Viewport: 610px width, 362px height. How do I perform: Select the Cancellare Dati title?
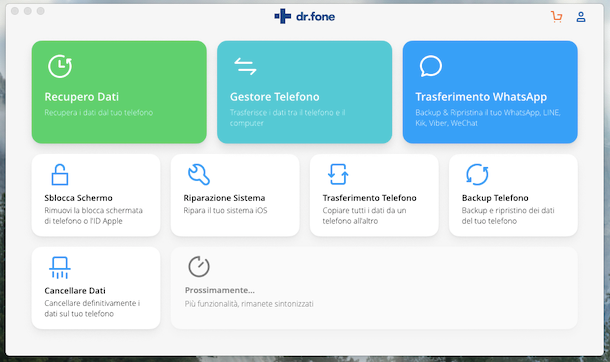75,291
